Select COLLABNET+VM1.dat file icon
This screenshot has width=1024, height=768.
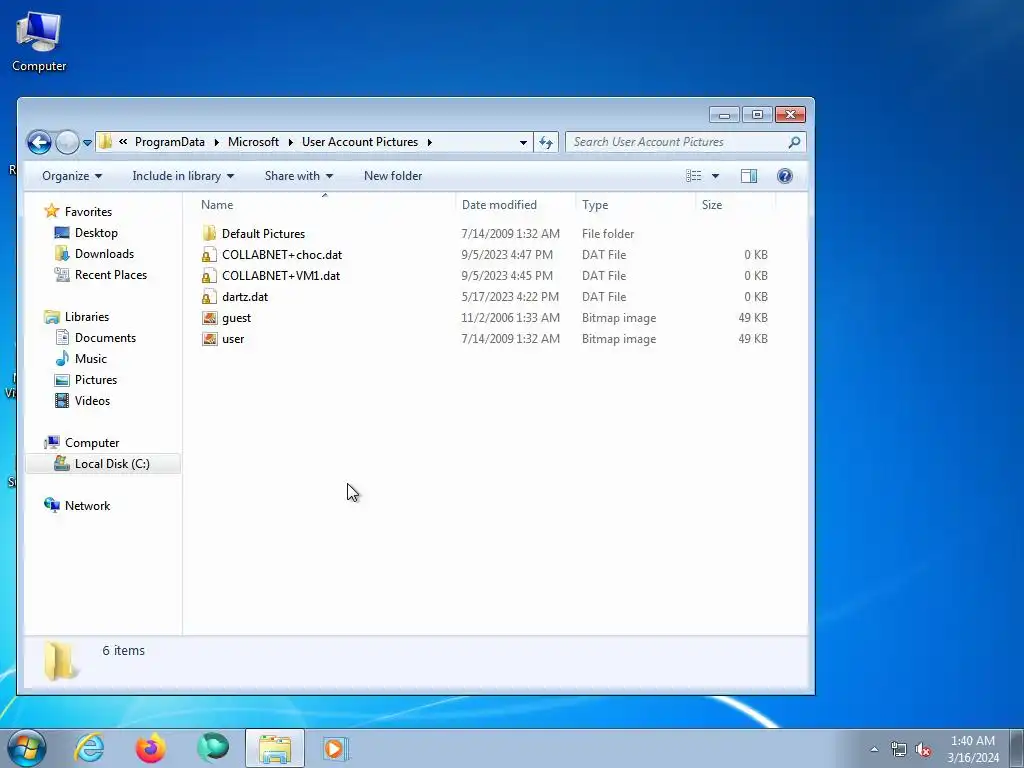[209, 276]
